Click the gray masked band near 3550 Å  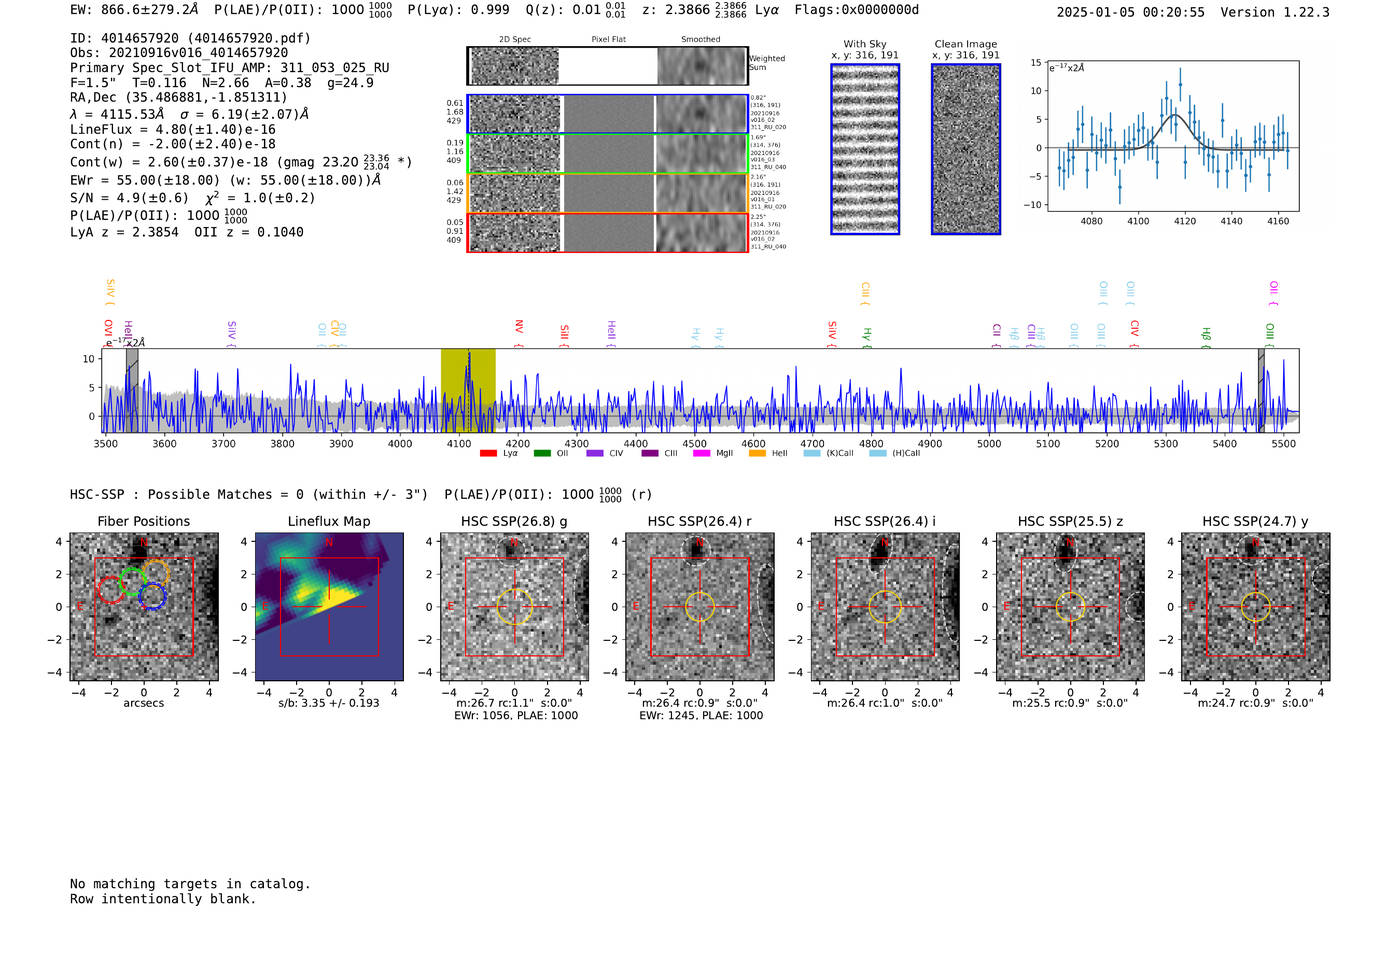[132, 390]
